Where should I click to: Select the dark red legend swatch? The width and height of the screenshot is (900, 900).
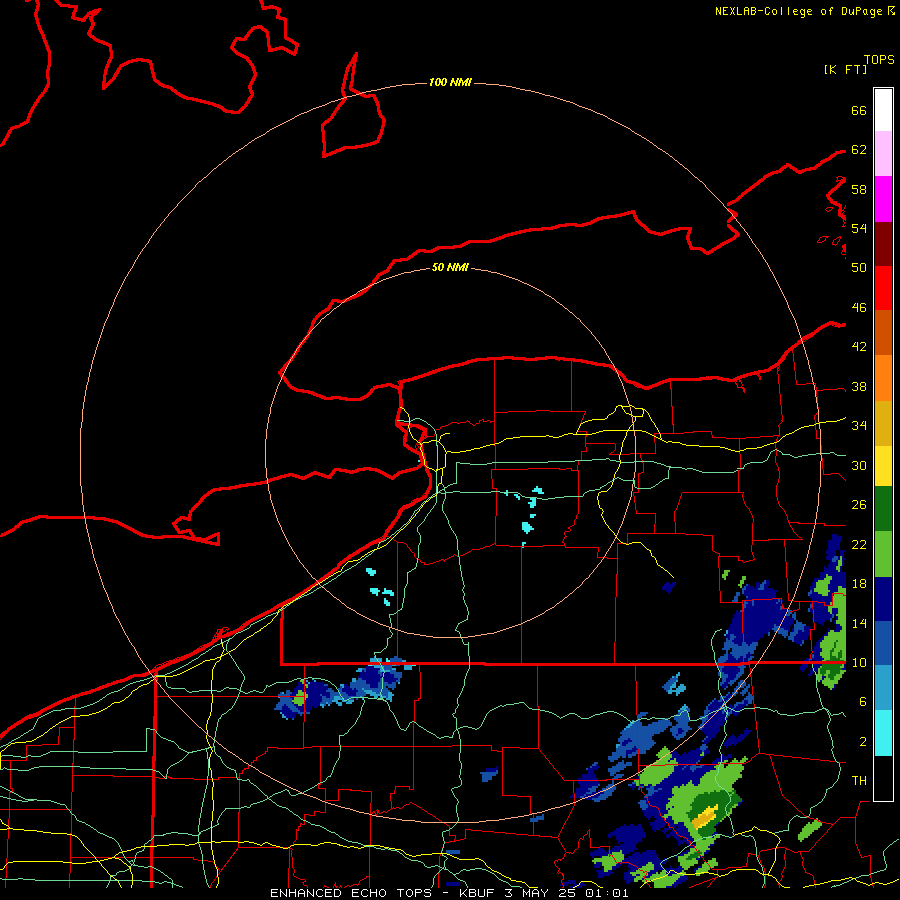883,244
